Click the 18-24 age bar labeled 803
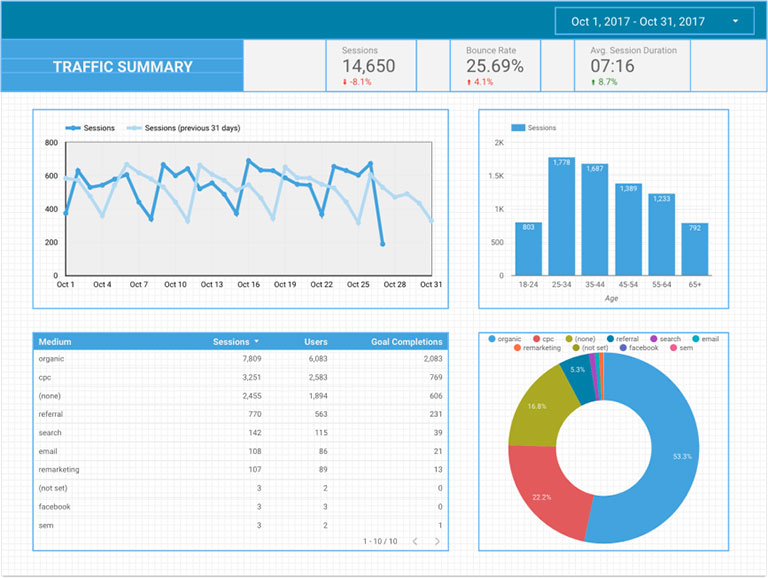 pos(528,249)
